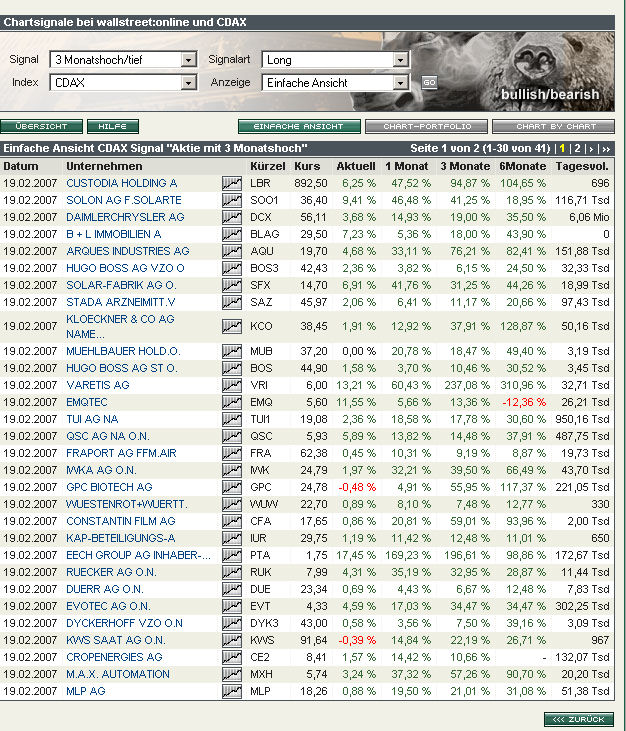626x731 pixels.
Task: Go to results page 2
Action: point(576,148)
